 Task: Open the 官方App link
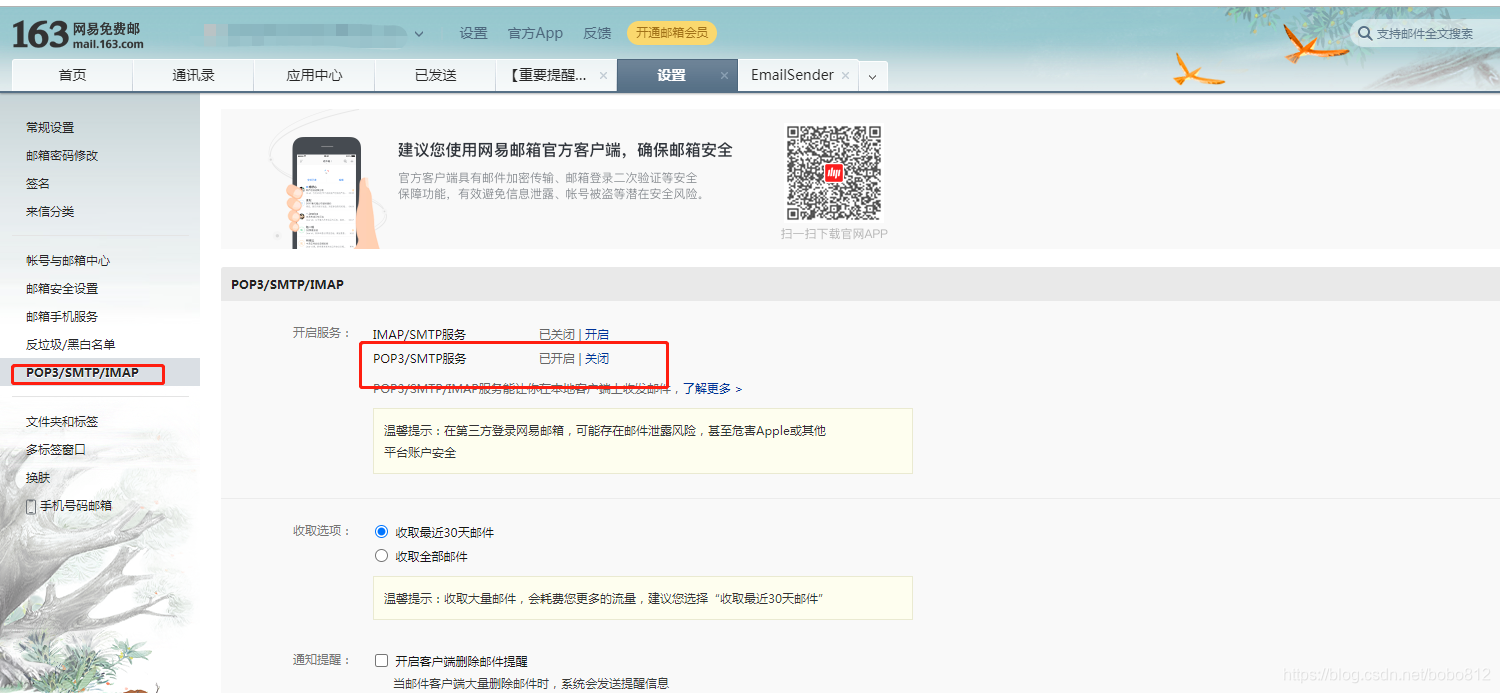[x=535, y=33]
